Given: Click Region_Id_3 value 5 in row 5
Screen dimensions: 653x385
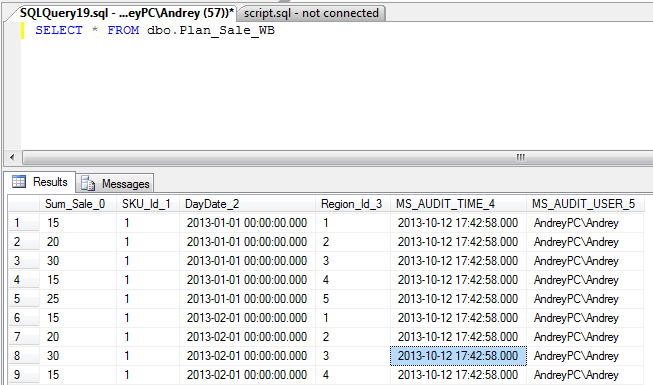Looking at the screenshot, I should (x=353, y=299).
